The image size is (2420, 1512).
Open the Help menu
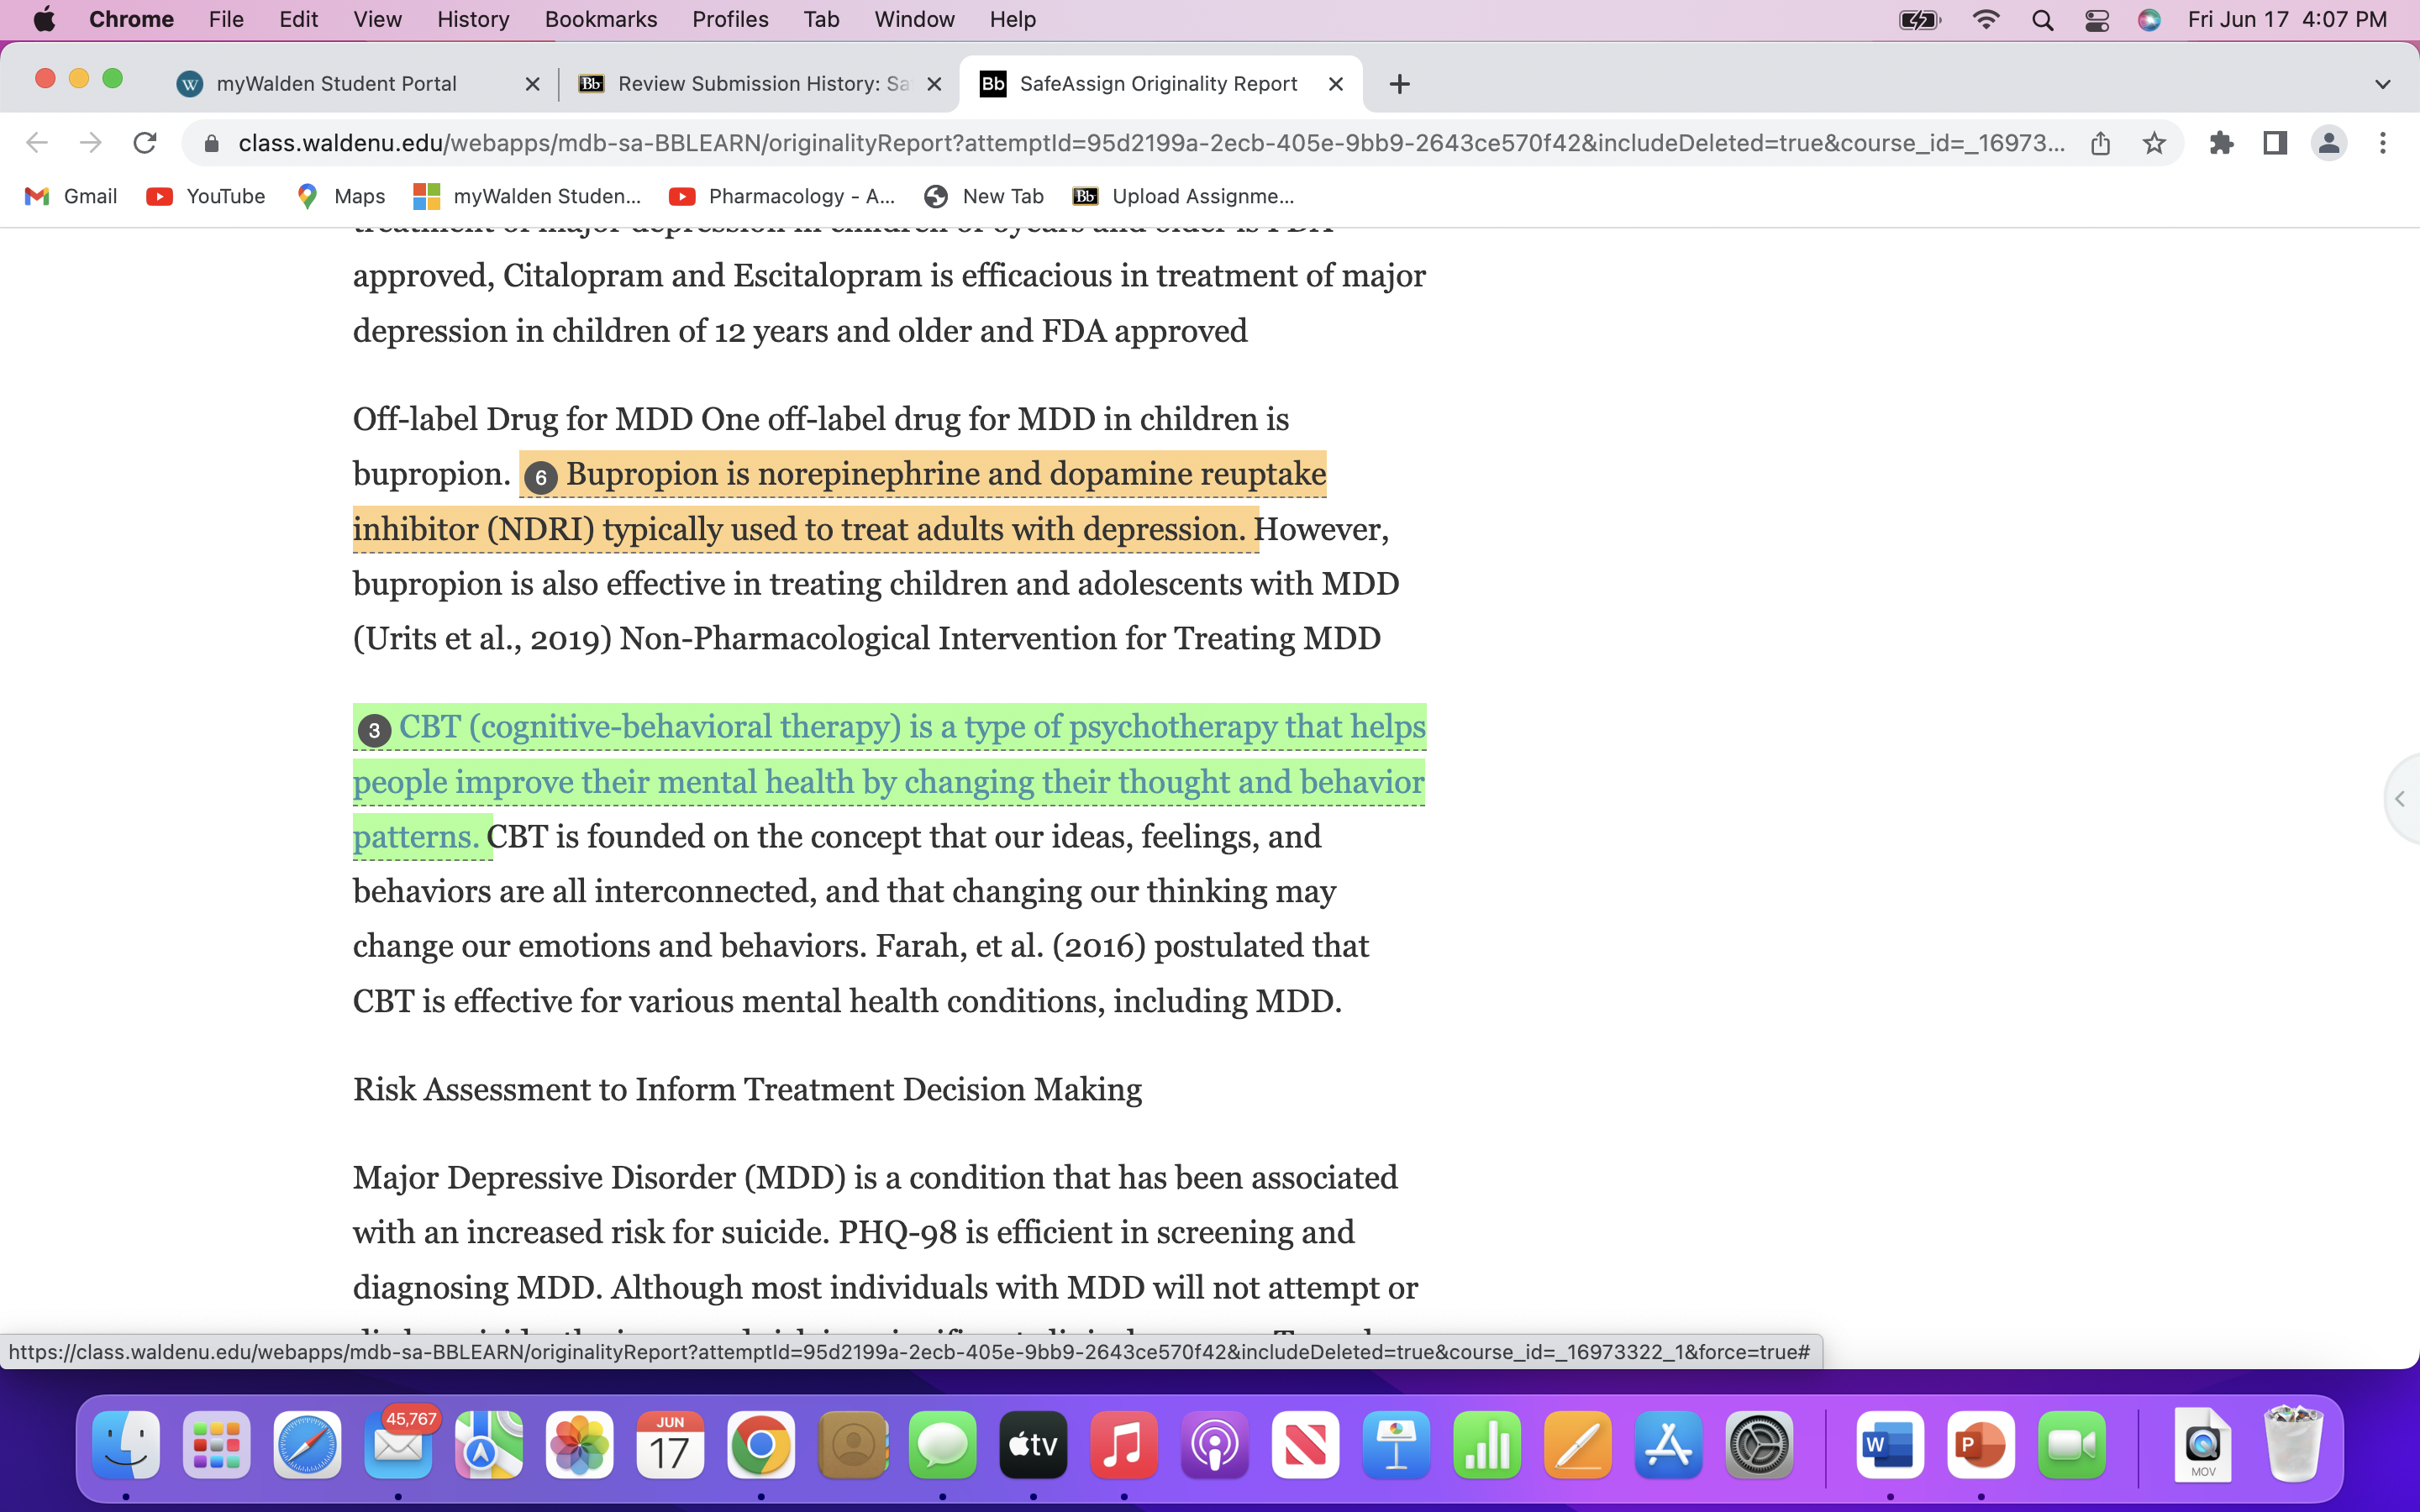pos(1012,20)
